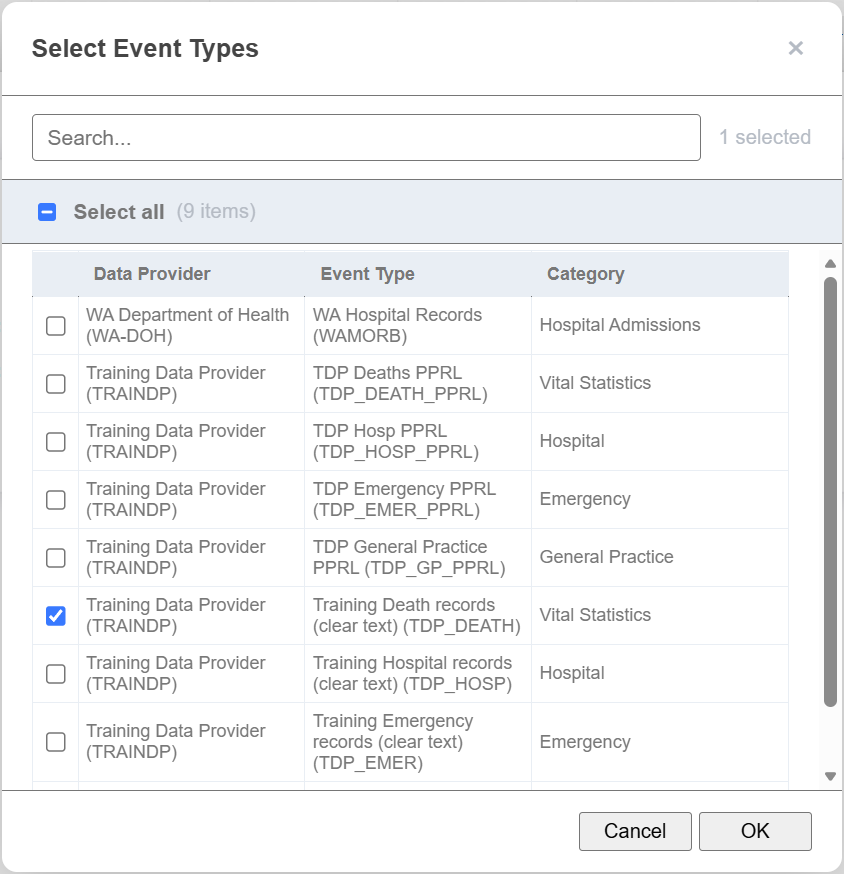Click the 1 selected counter text

pos(765,137)
